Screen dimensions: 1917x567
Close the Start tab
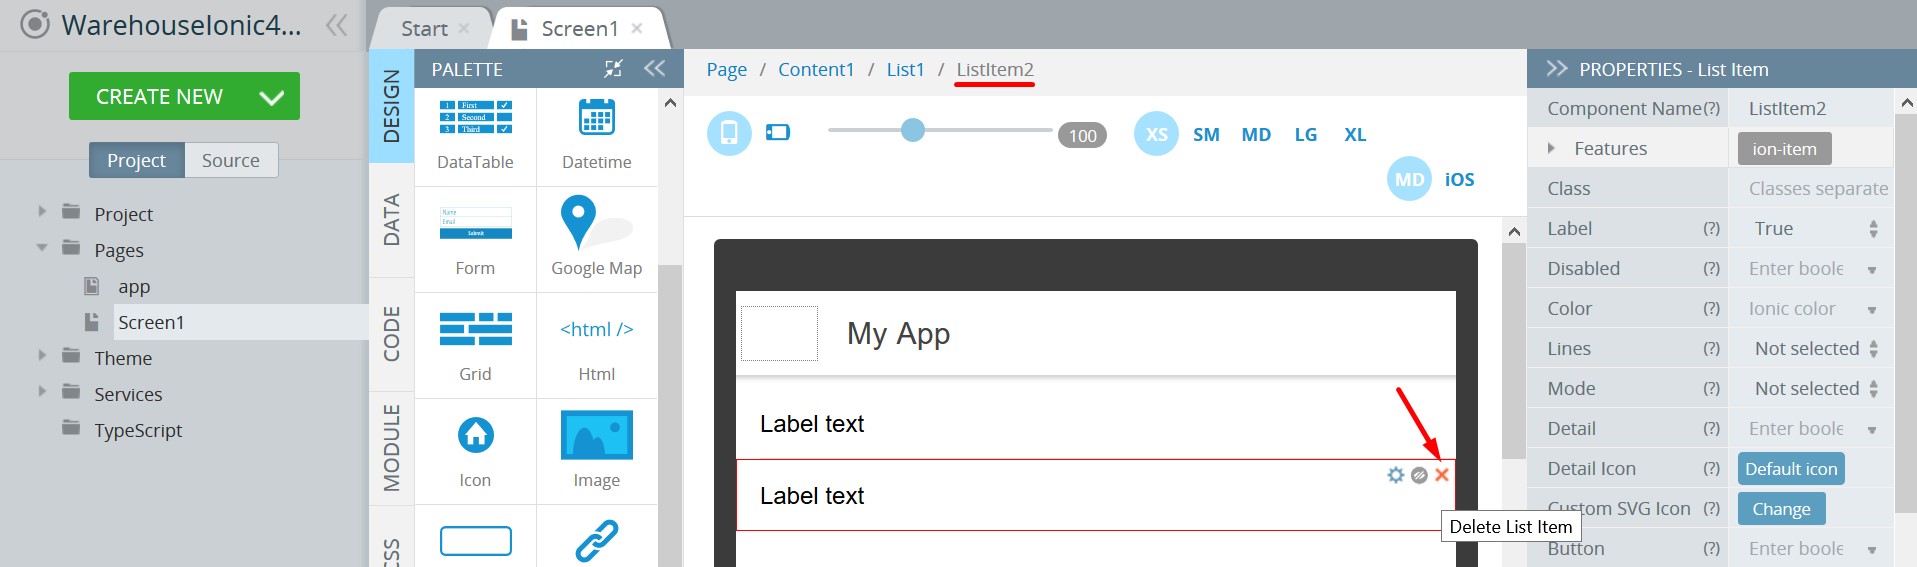pyautogui.click(x=464, y=28)
